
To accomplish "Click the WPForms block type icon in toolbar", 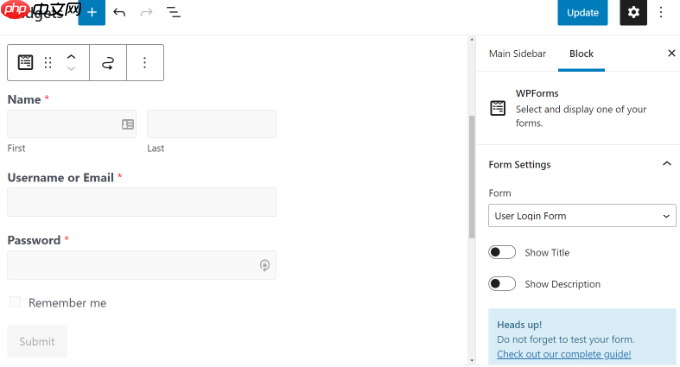I will pyautogui.click(x=25, y=62).
